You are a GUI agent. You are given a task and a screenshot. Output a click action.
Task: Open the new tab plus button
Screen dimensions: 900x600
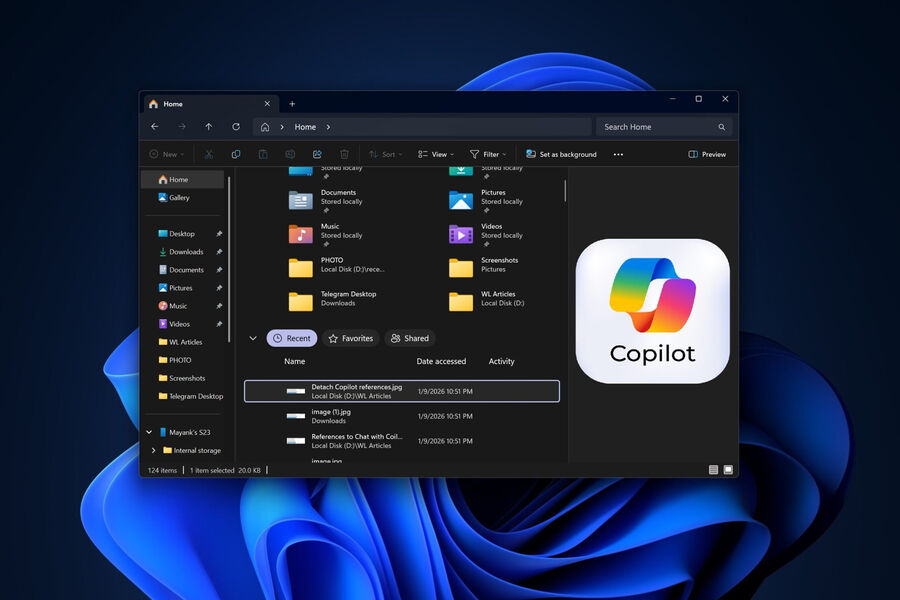coord(292,104)
